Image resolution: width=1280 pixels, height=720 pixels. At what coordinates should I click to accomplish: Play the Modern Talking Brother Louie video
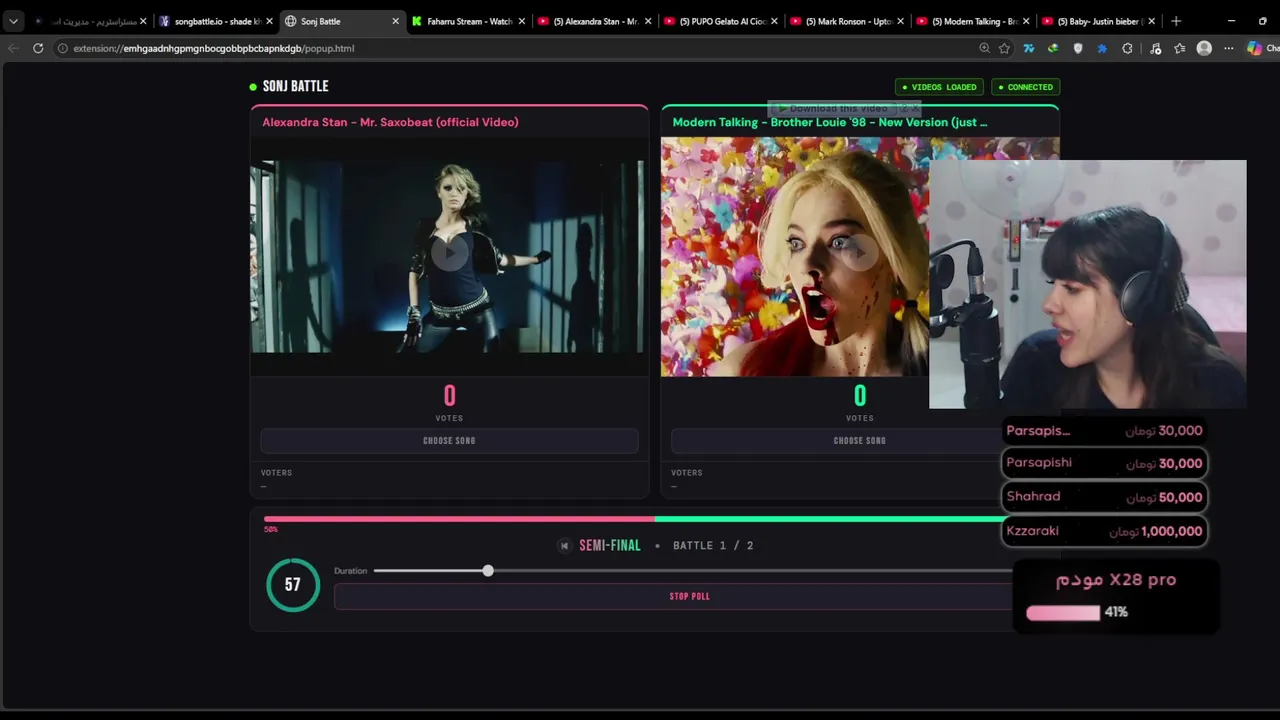coord(859,254)
